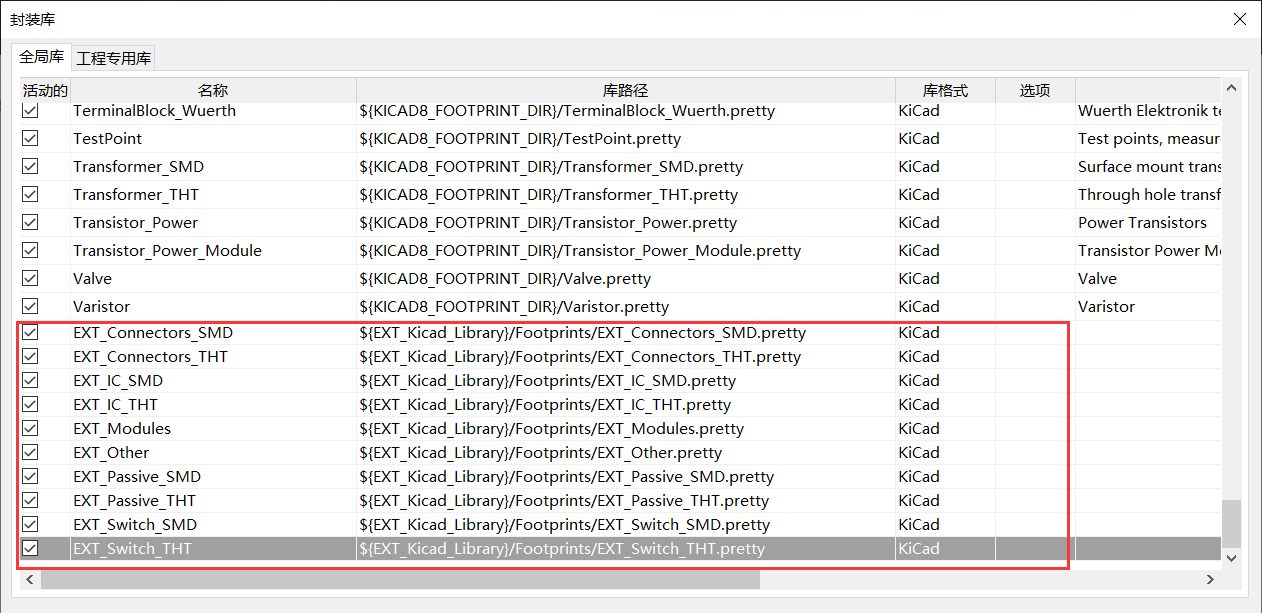The image size is (1262, 613).
Task: Click the vertical scrollbar down arrow
Action: click(x=1231, y=557)
